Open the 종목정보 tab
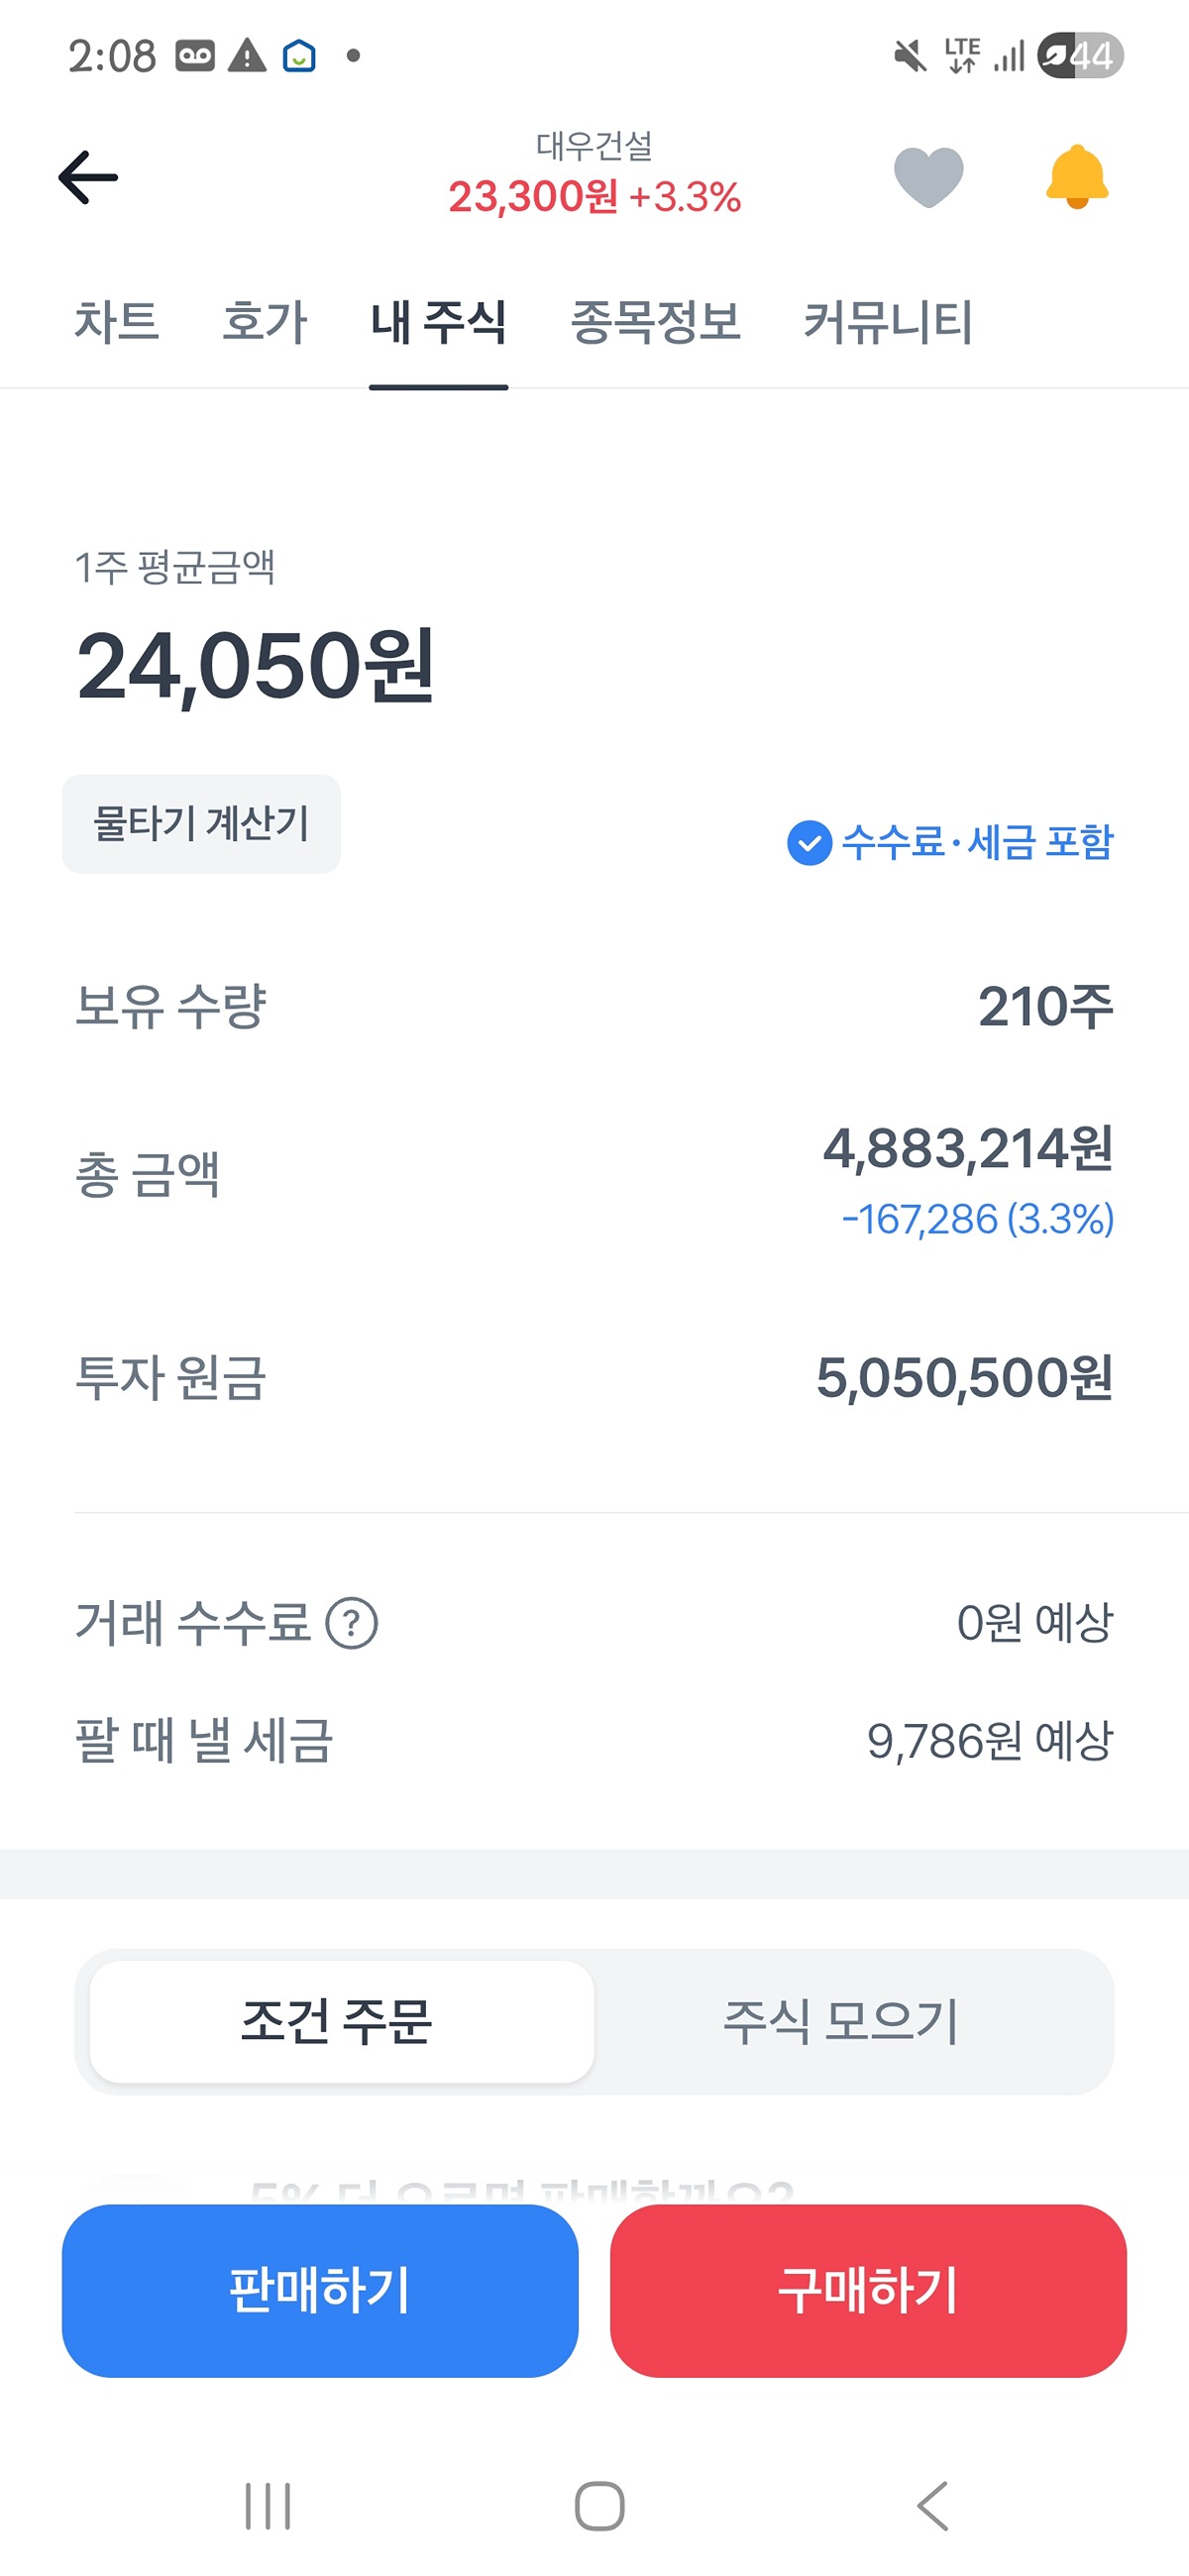Screen dimensions: 1189x2576 coord(655,322)
